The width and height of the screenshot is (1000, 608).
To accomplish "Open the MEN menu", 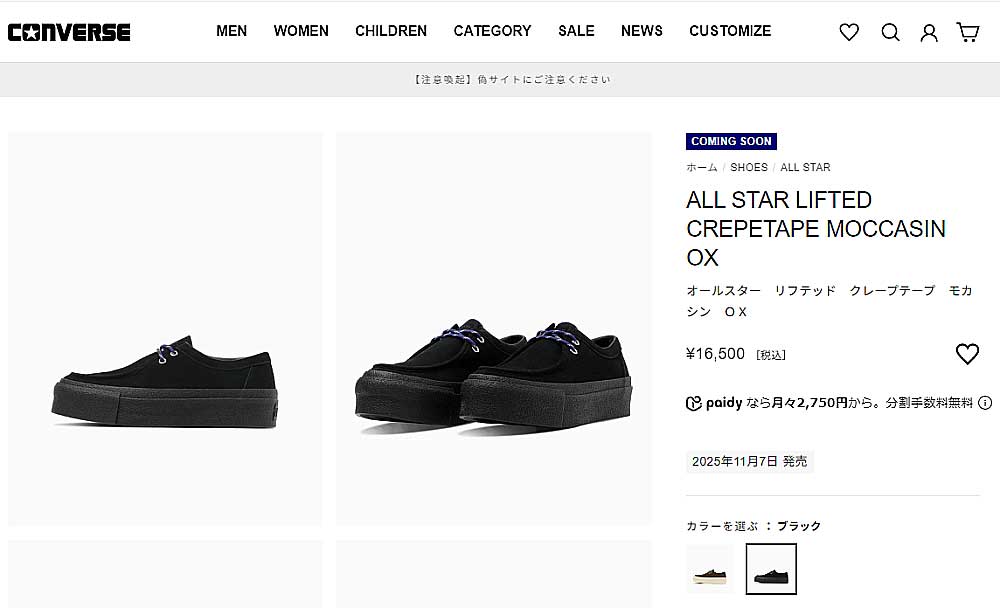I will (x=231, y=31).
